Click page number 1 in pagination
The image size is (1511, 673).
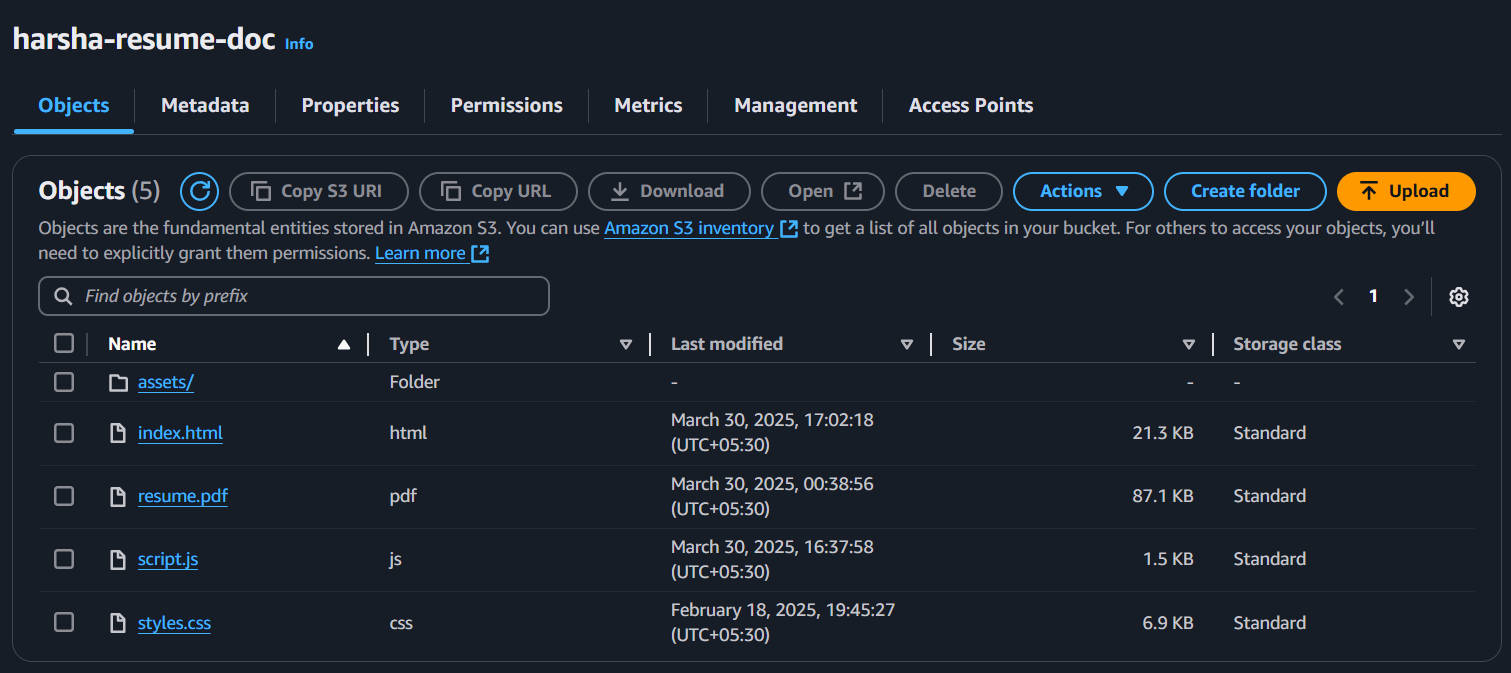coord(1374,296)
